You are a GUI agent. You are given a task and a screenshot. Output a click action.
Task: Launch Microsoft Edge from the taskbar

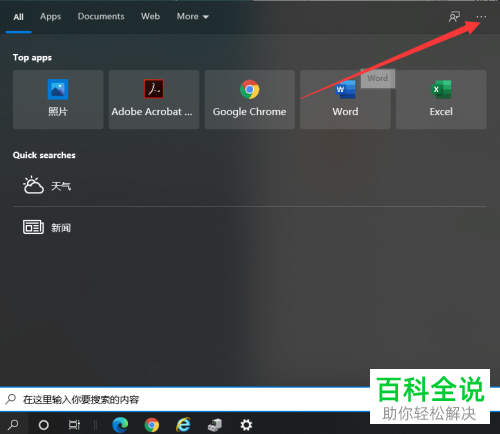pyautogui.click(x=120, y=425)
